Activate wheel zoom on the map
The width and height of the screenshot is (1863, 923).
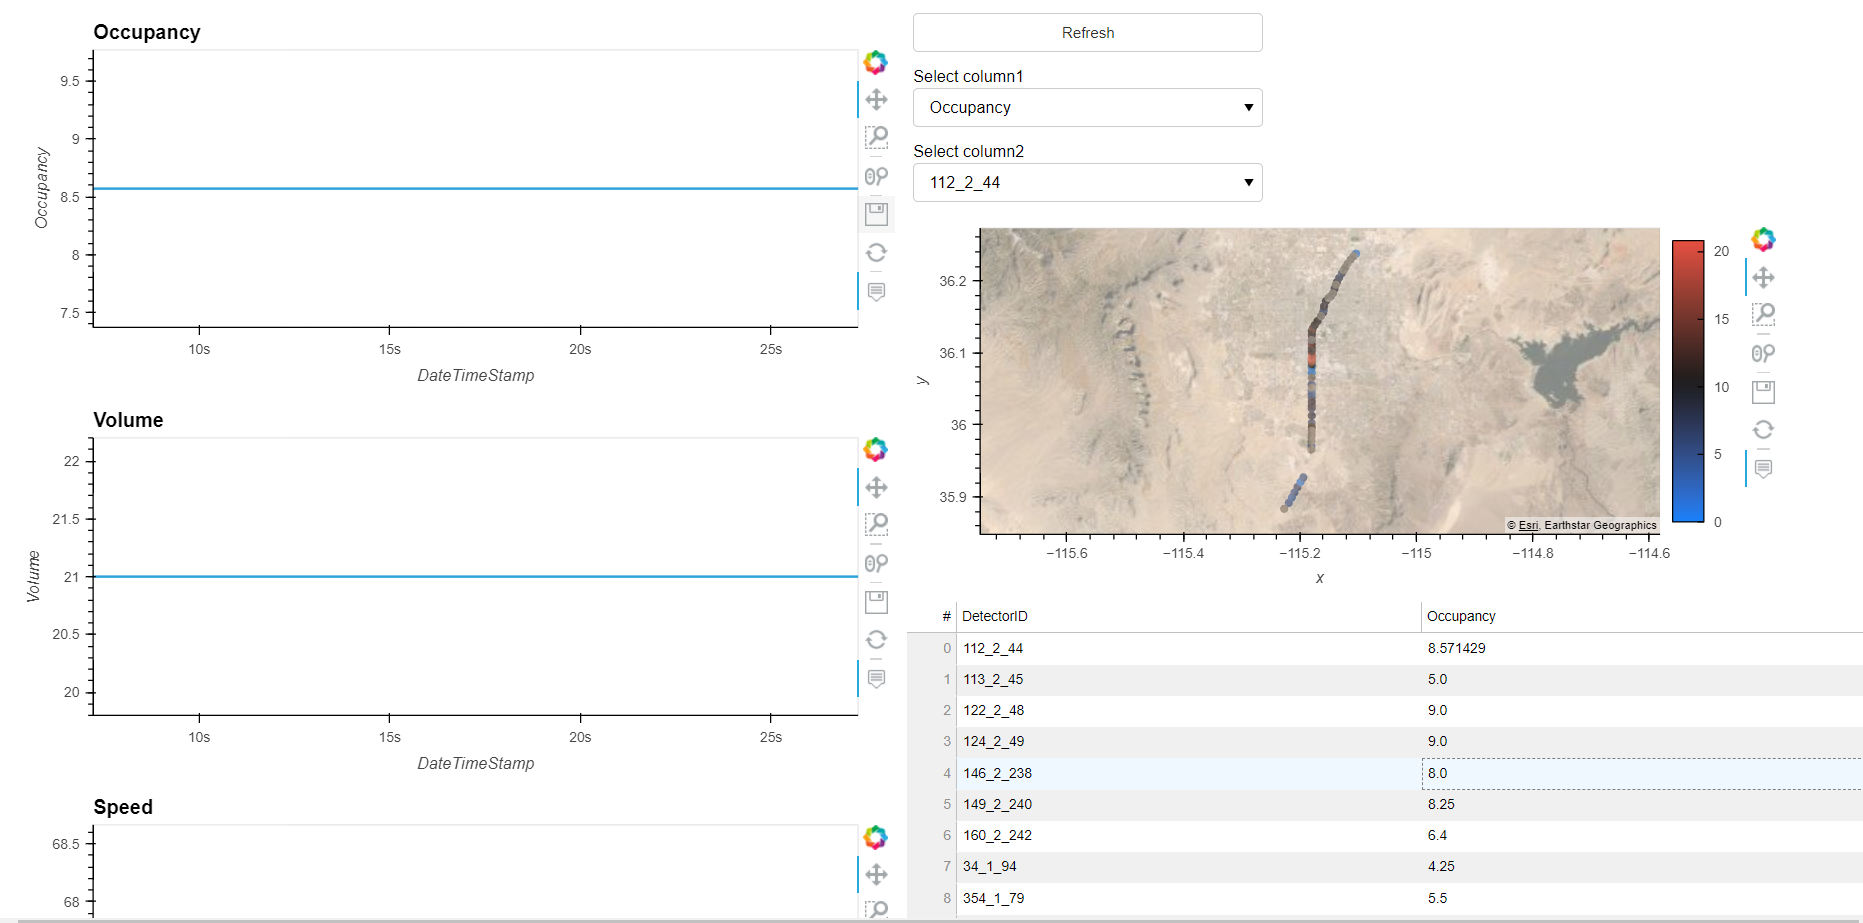(1763, 353)
